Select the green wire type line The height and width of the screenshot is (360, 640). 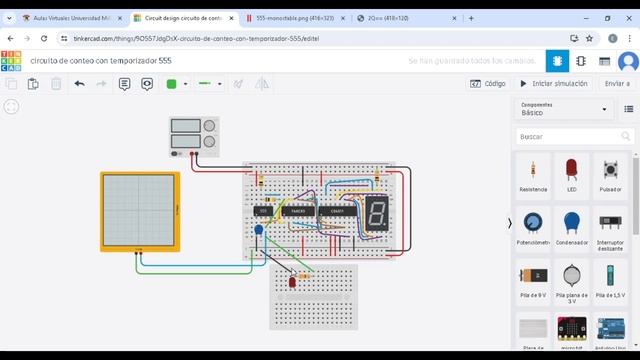pyautogui.click(x=204, y=83)
